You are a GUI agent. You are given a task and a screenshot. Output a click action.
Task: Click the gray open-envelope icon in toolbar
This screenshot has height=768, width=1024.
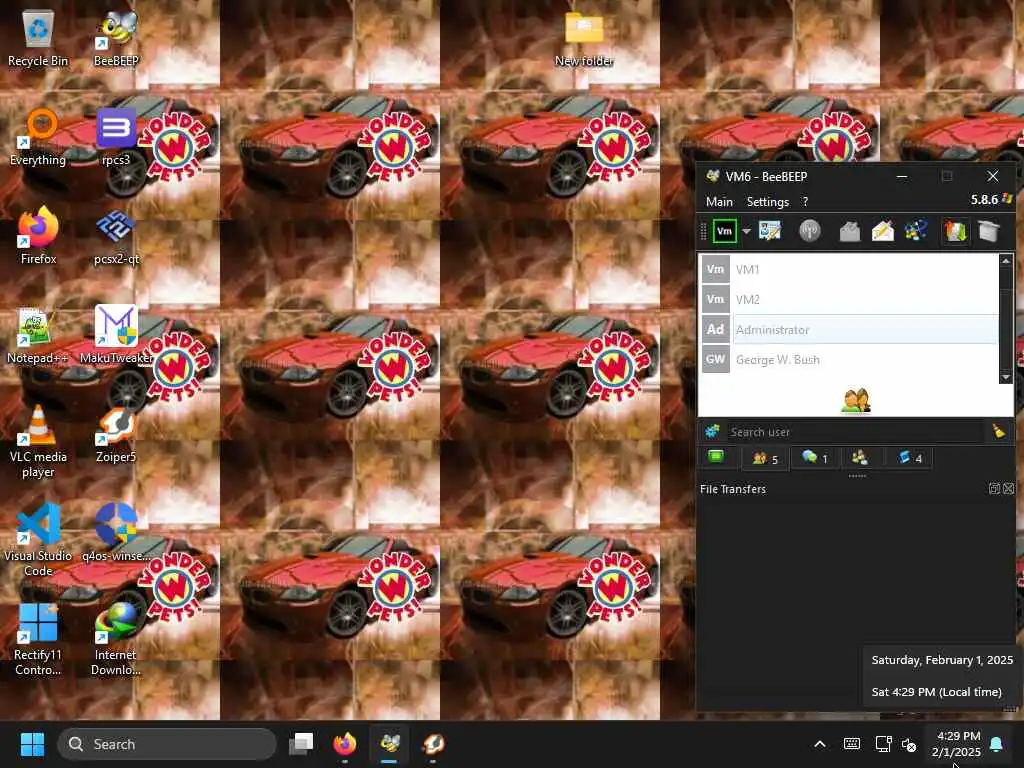click(x=850, y=231)
